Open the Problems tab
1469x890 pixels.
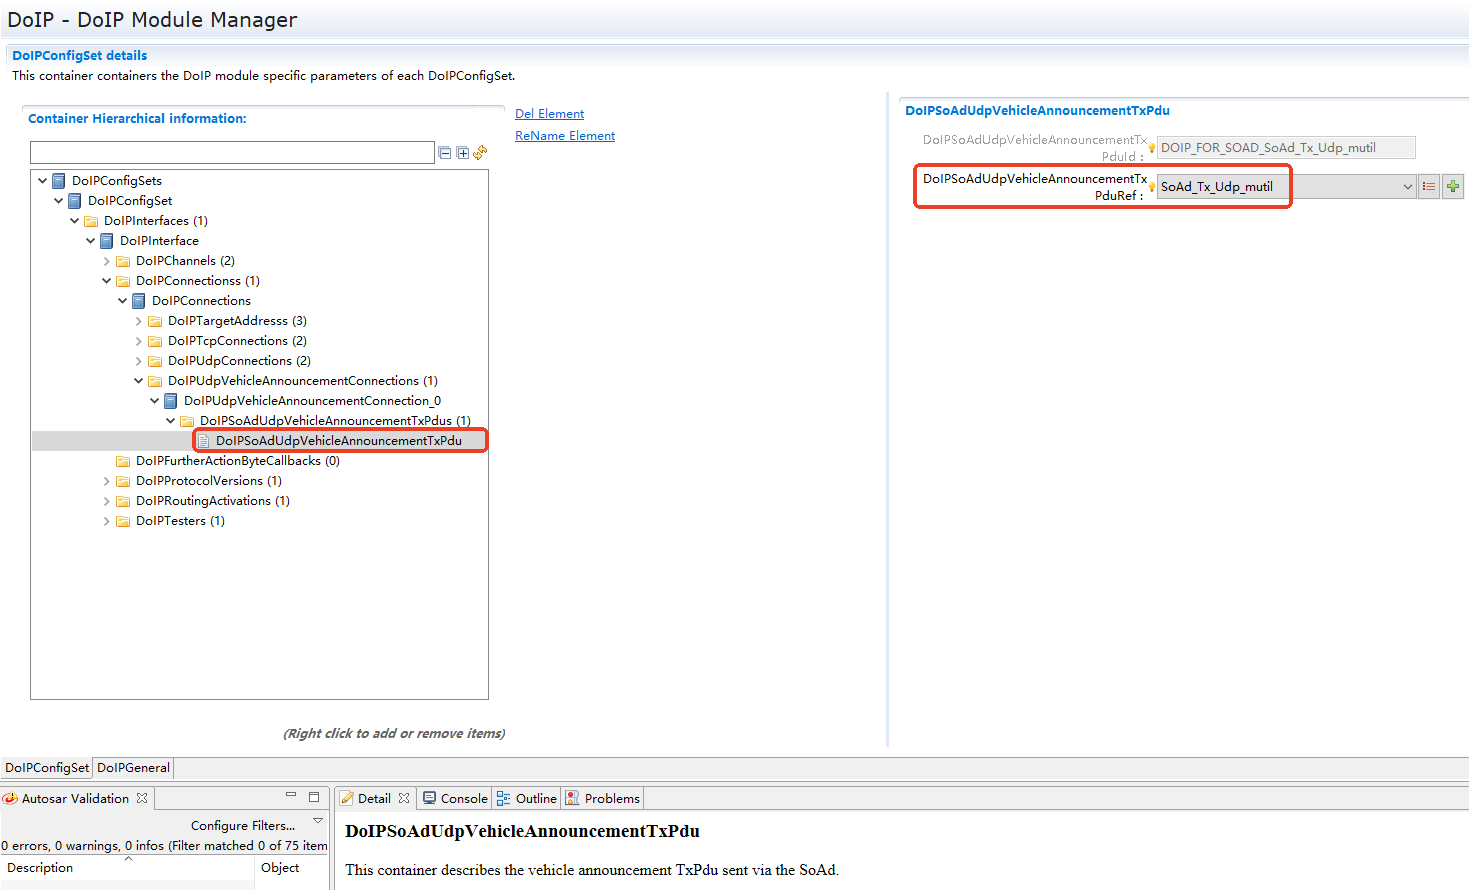(x=602, y=798)
